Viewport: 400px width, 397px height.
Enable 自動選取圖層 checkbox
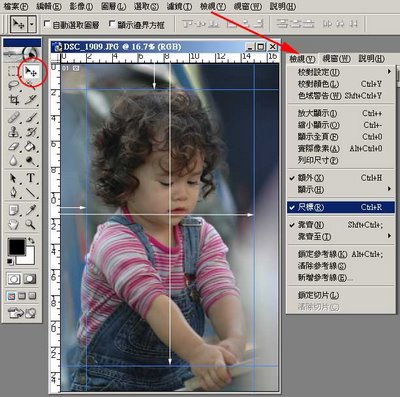(x=47, y=24)
